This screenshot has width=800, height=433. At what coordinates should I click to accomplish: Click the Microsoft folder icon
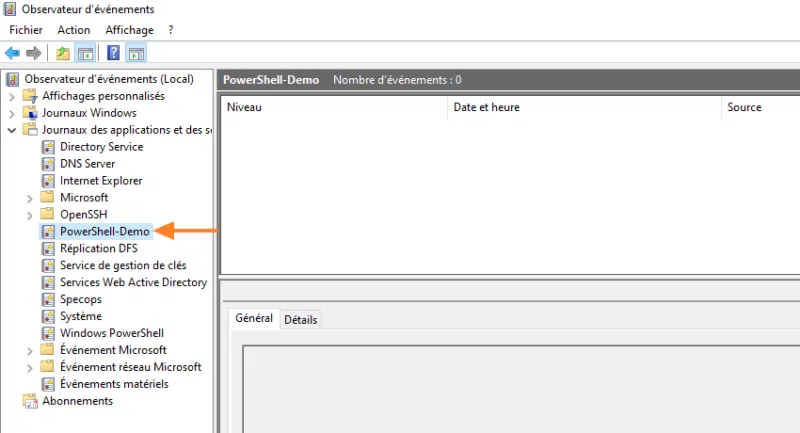47,197
